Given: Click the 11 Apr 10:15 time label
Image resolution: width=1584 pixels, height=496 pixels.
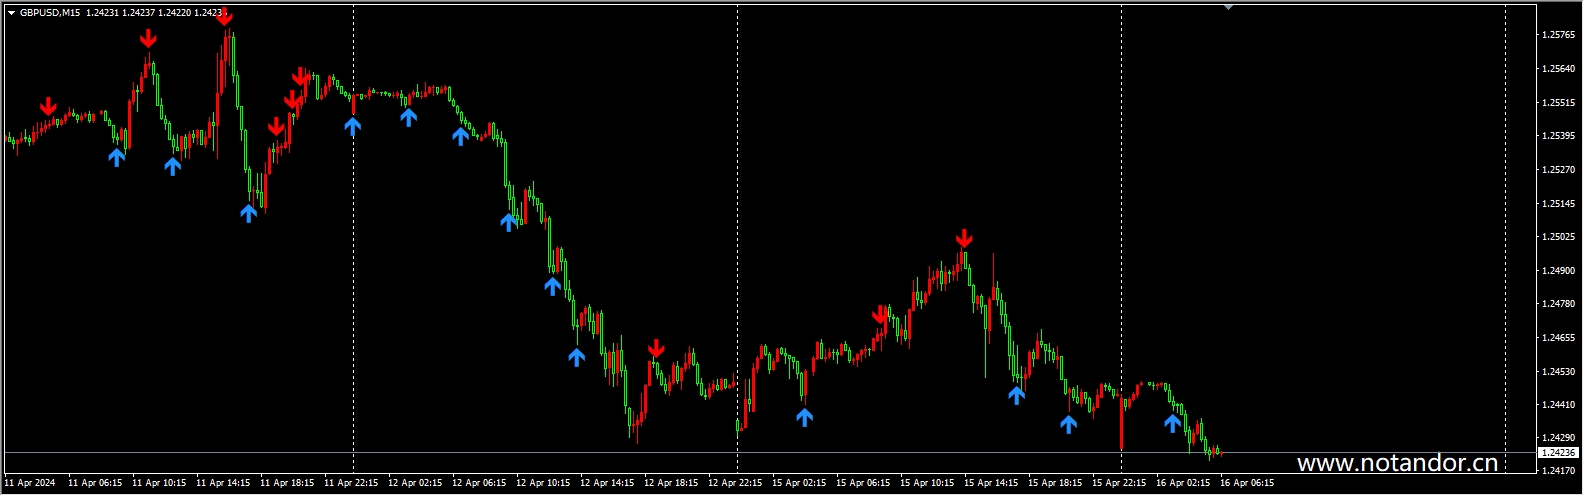Looking at the screenshot, I should click(159, 483).
